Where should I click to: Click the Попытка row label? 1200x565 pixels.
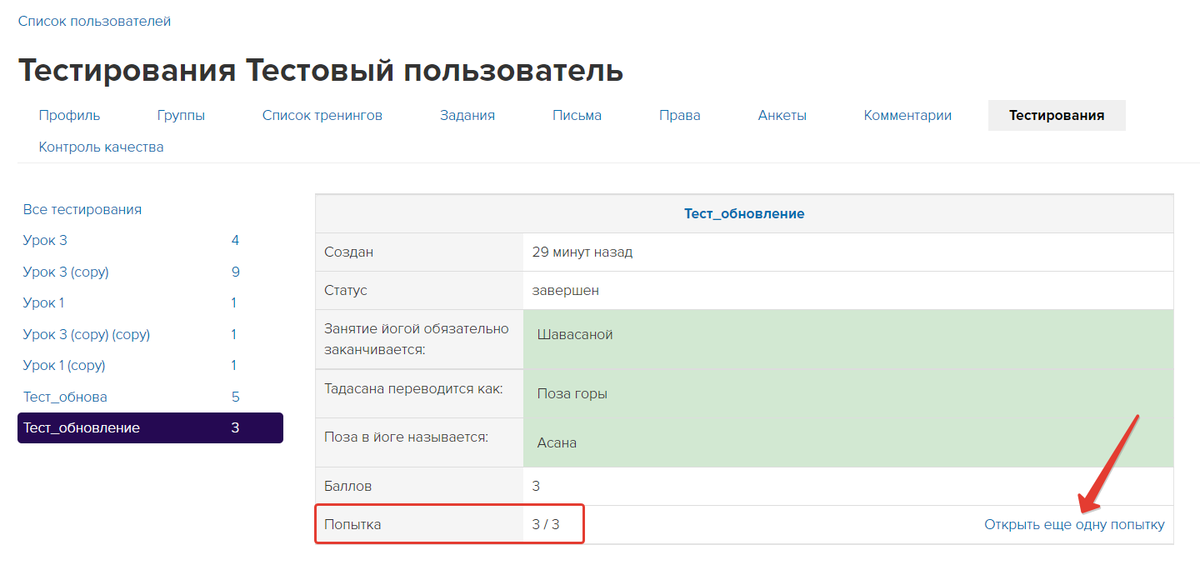click(x=353, y=524)
